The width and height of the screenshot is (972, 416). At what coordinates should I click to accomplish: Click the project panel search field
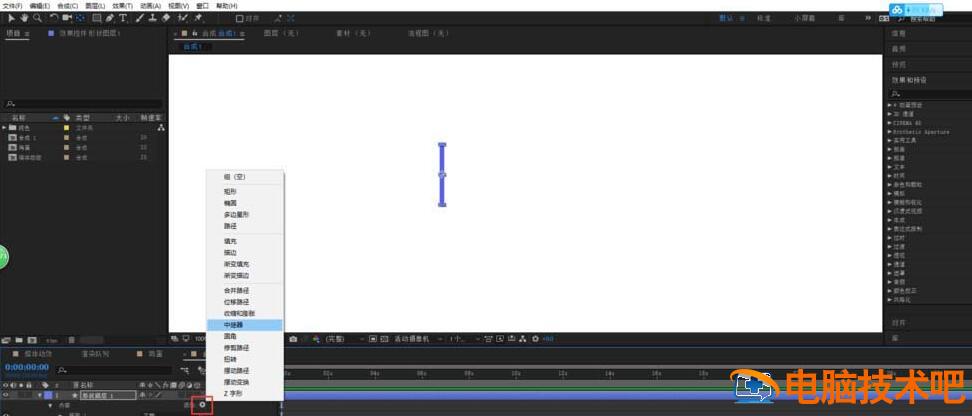pyautogui.click(x=83, y=104)
